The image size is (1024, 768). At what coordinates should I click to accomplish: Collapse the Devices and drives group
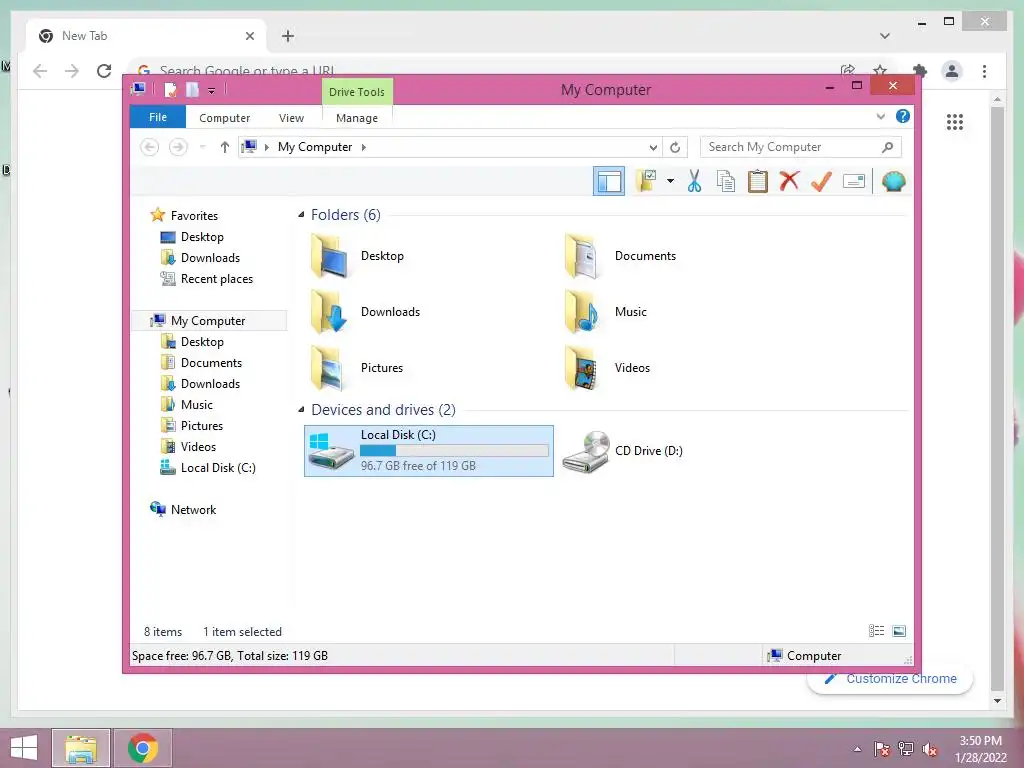[x=301, y=409]
